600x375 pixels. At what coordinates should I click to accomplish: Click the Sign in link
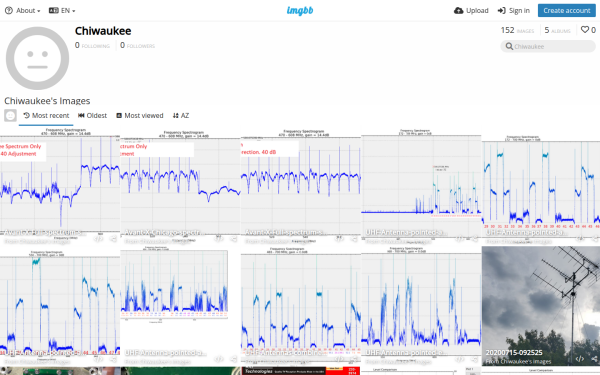pyautogui.click(x=514, y=11)
